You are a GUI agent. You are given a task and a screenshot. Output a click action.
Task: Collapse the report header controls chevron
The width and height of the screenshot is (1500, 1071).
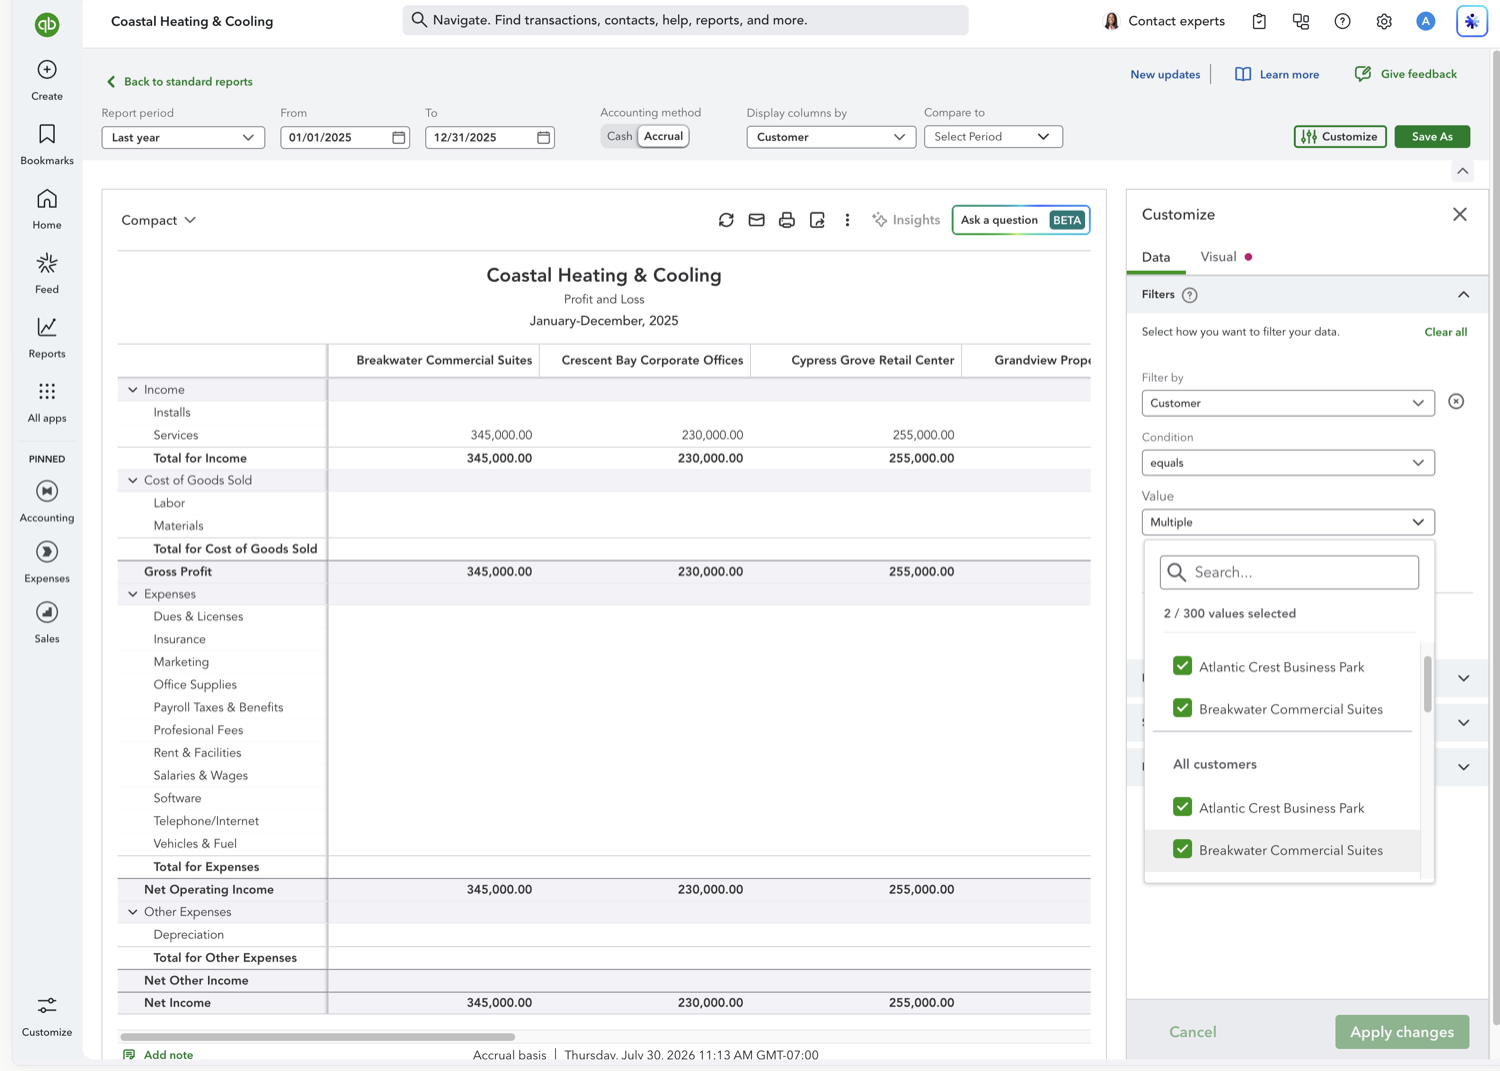[x=1463, y=172]
